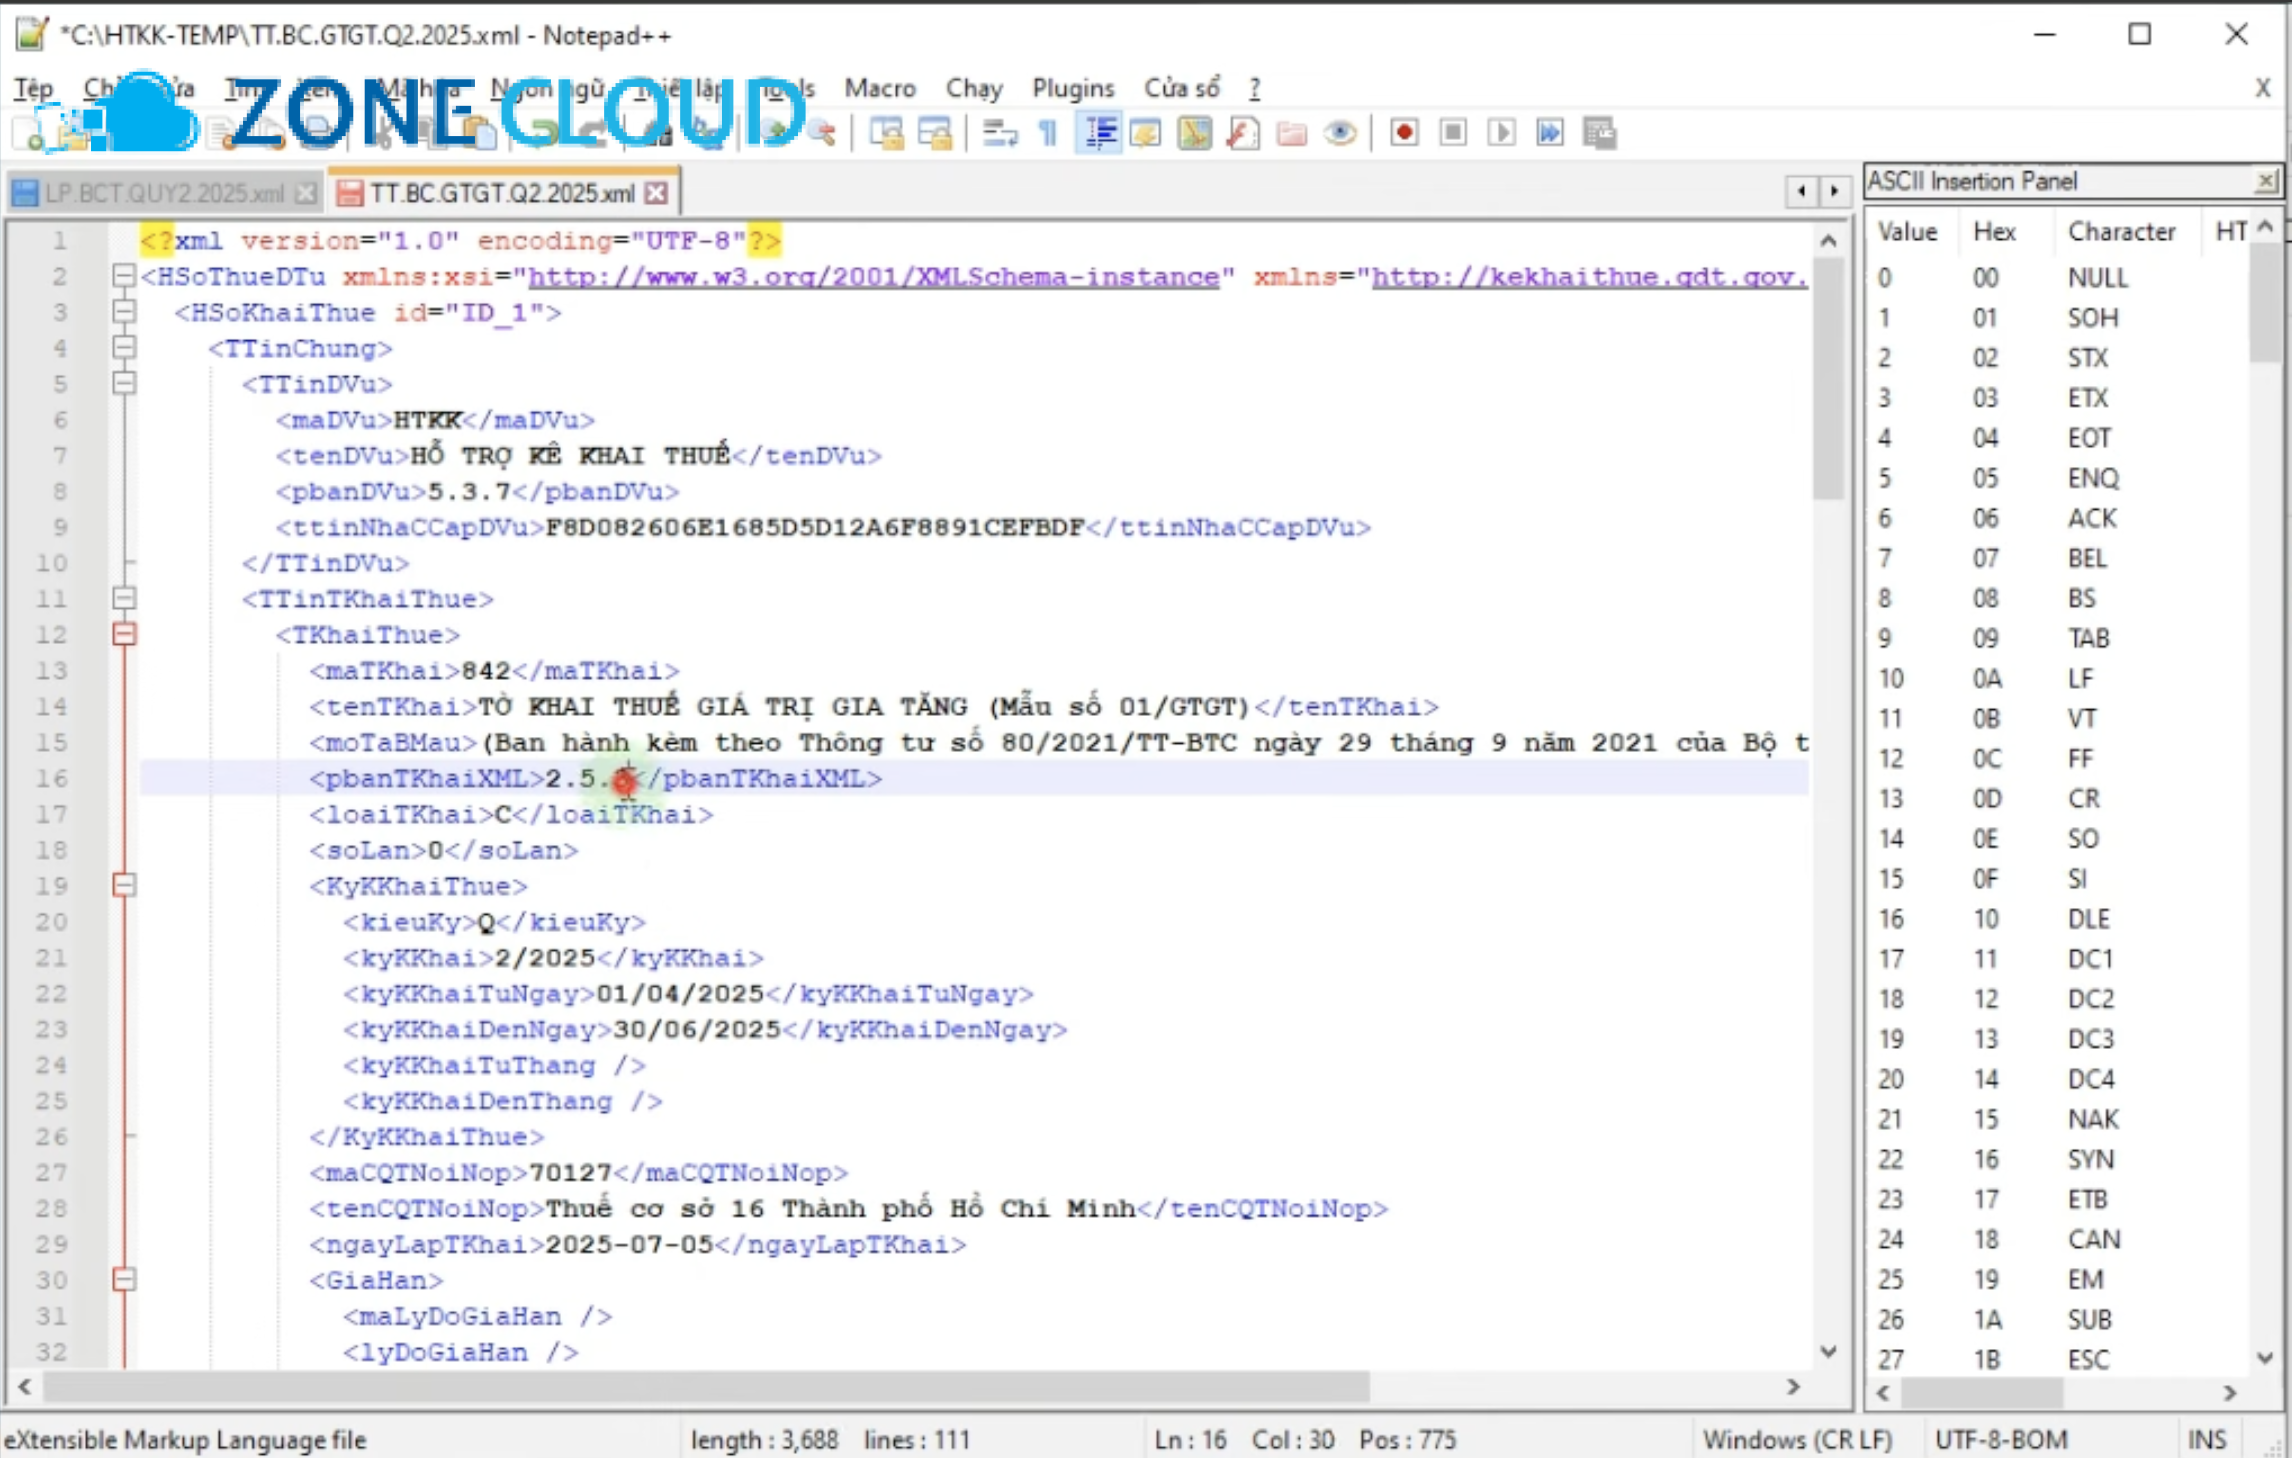Select the LF row in ASCII panel

[x=2058, y=678]
